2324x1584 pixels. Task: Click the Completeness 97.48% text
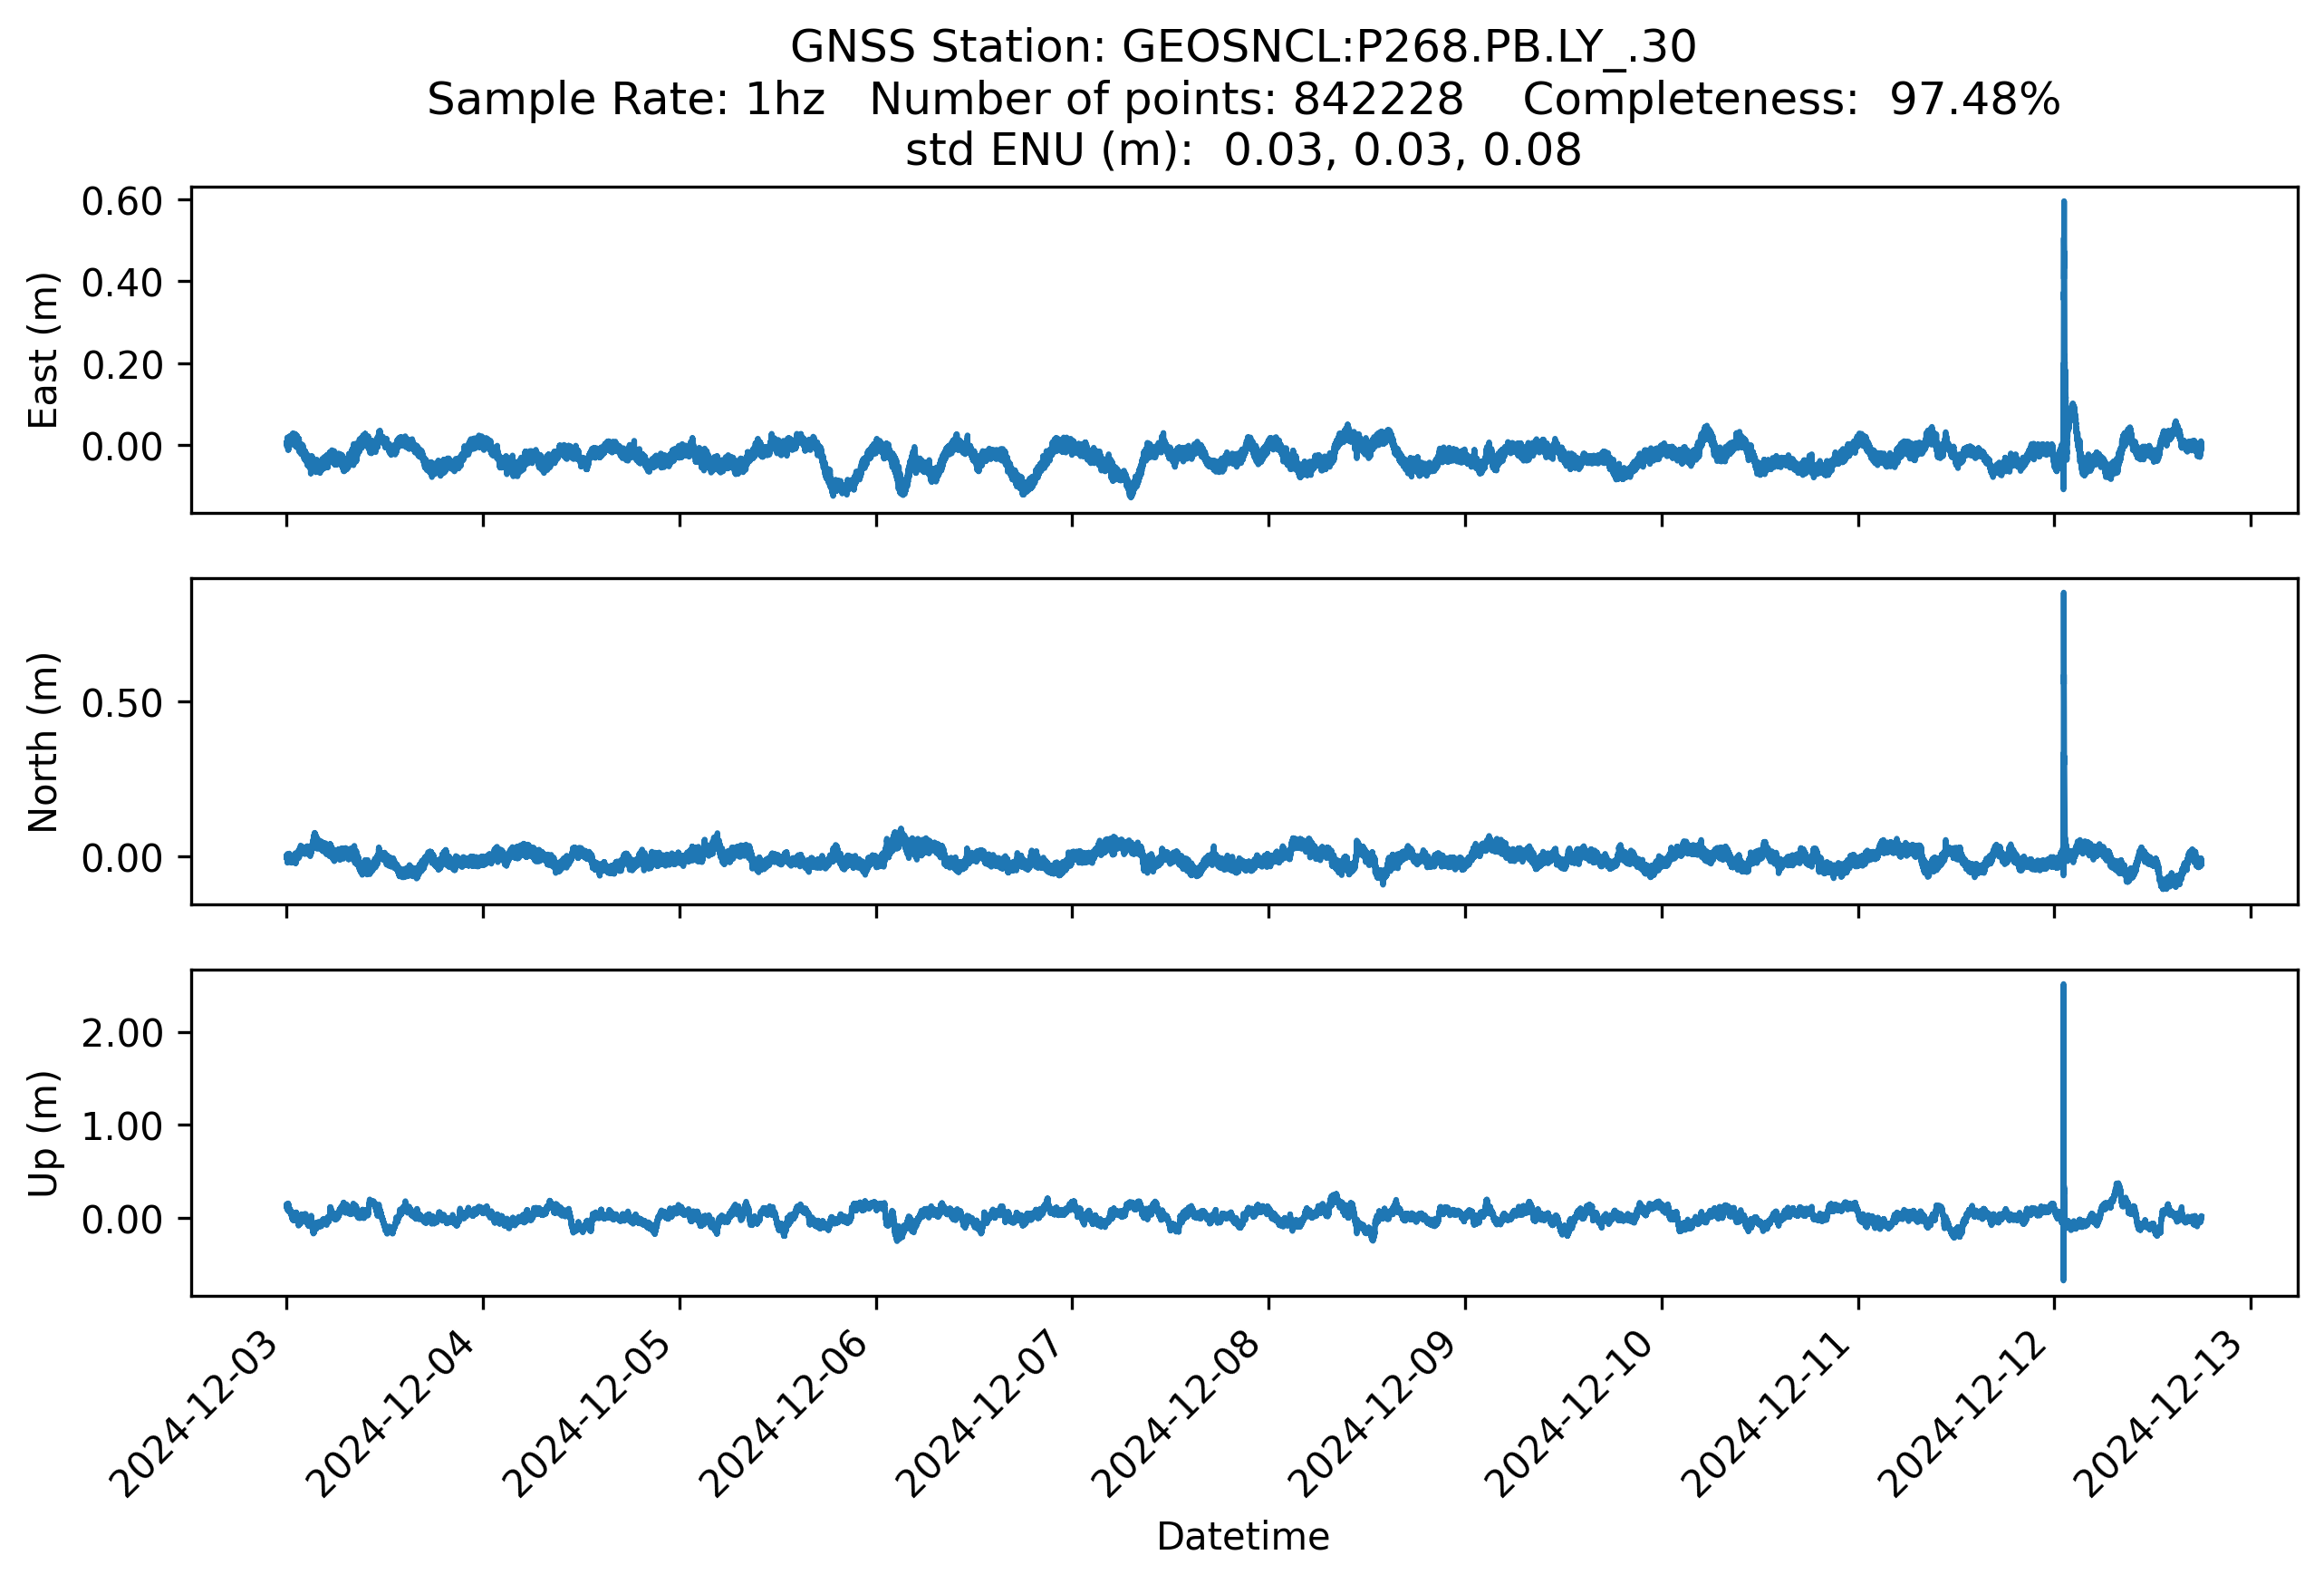click(1790, 99)
